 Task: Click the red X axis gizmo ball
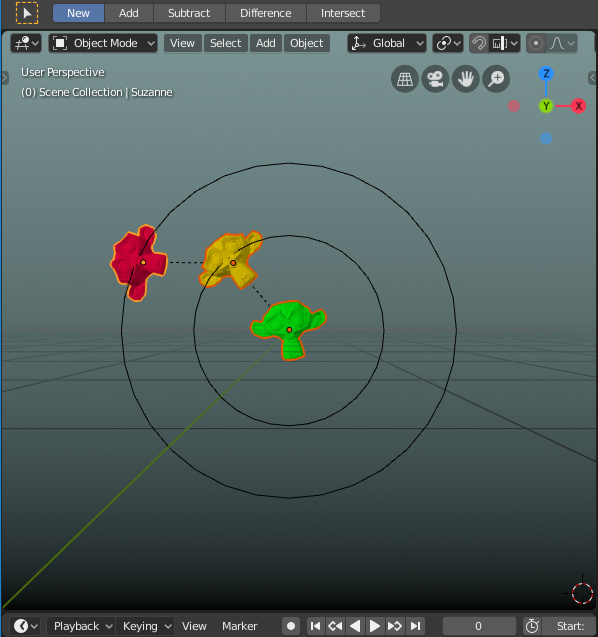(578, 106)
